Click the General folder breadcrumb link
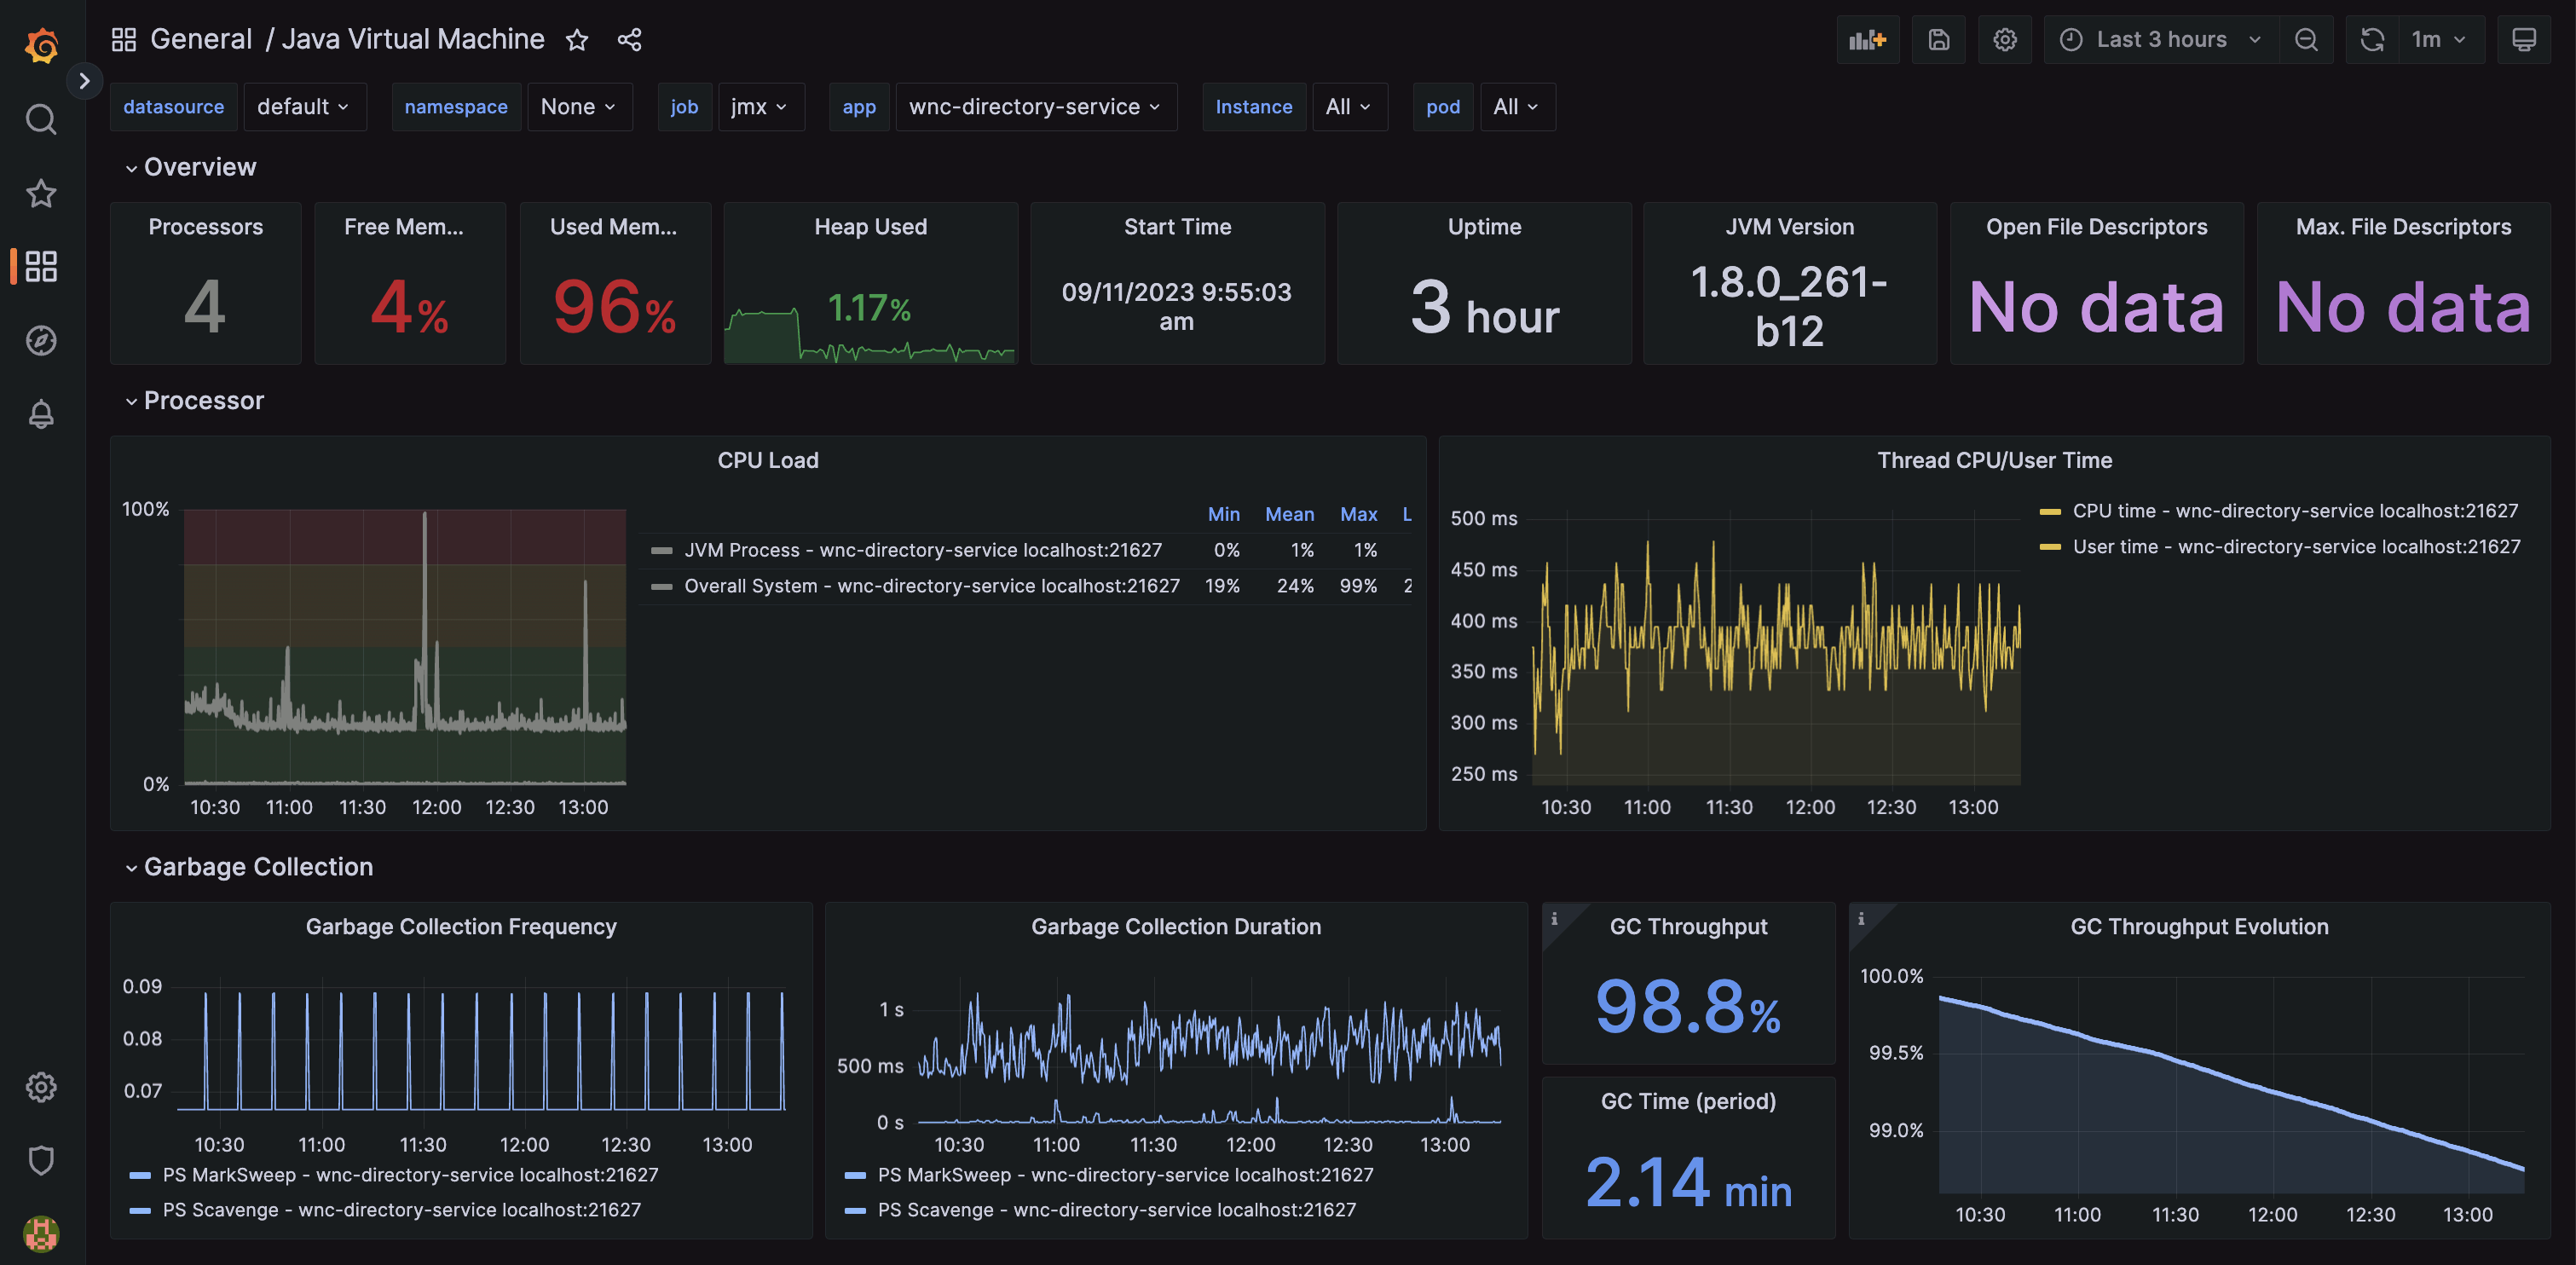Screen dimensions: 2576x1265 (x=201, y=39)
